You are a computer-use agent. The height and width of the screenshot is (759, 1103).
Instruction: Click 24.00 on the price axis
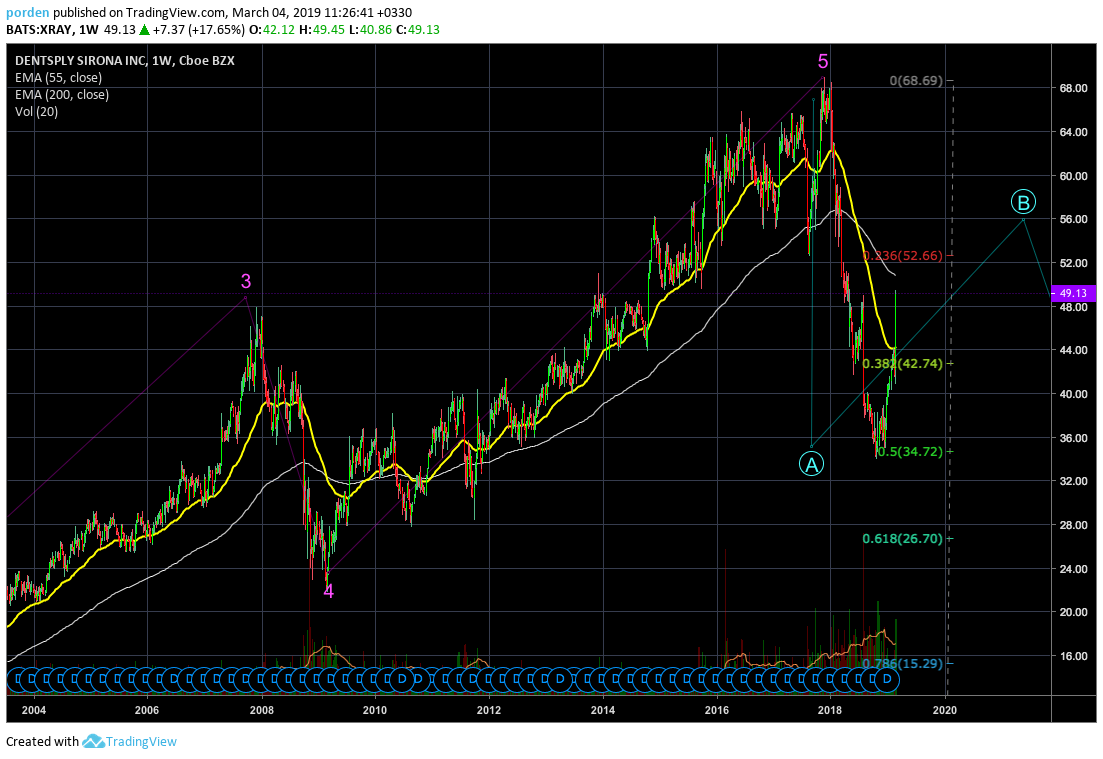click(x=1073, y=568)
